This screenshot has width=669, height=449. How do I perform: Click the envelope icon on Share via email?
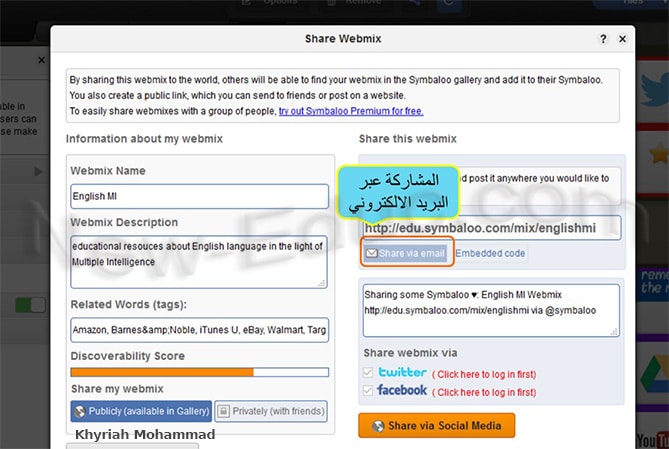(372, 253)
